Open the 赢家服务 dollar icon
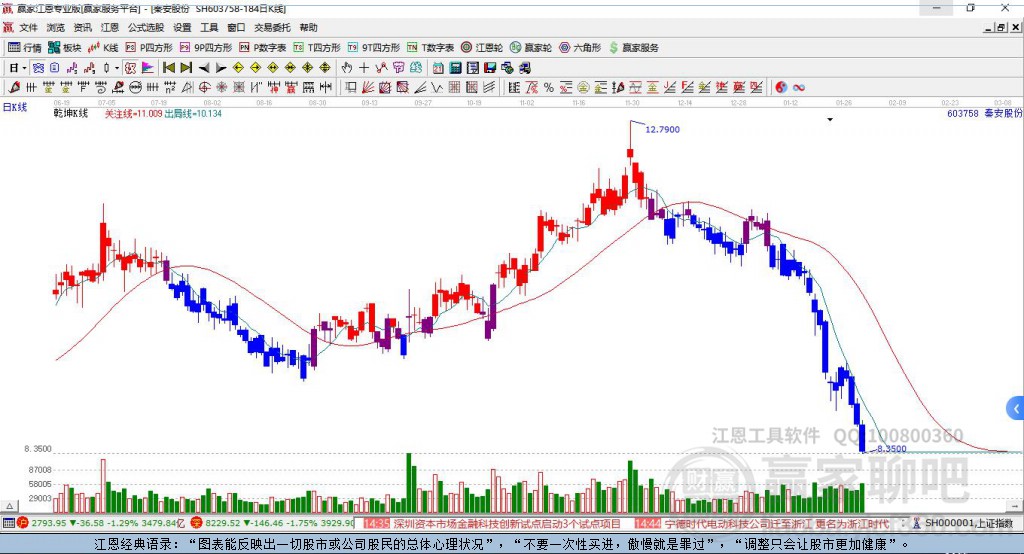The image size is (1024, 554). [633, 48]
